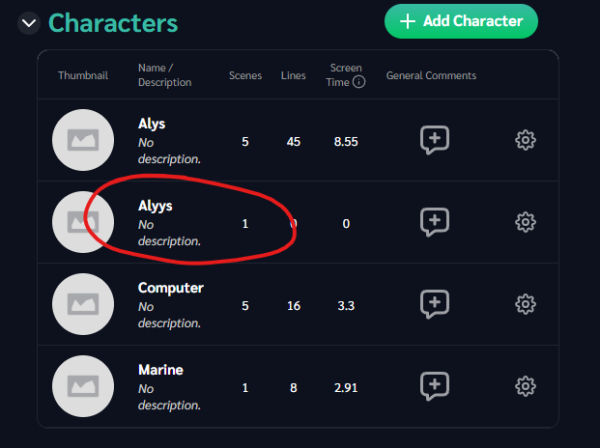Click the Alys character name

tap(152, 125)
